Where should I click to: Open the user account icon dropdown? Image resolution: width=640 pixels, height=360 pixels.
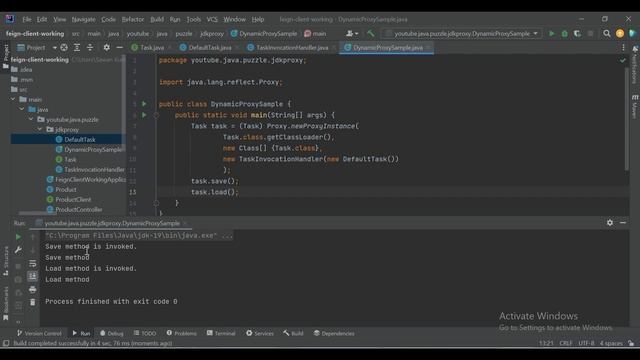point(351,33)
